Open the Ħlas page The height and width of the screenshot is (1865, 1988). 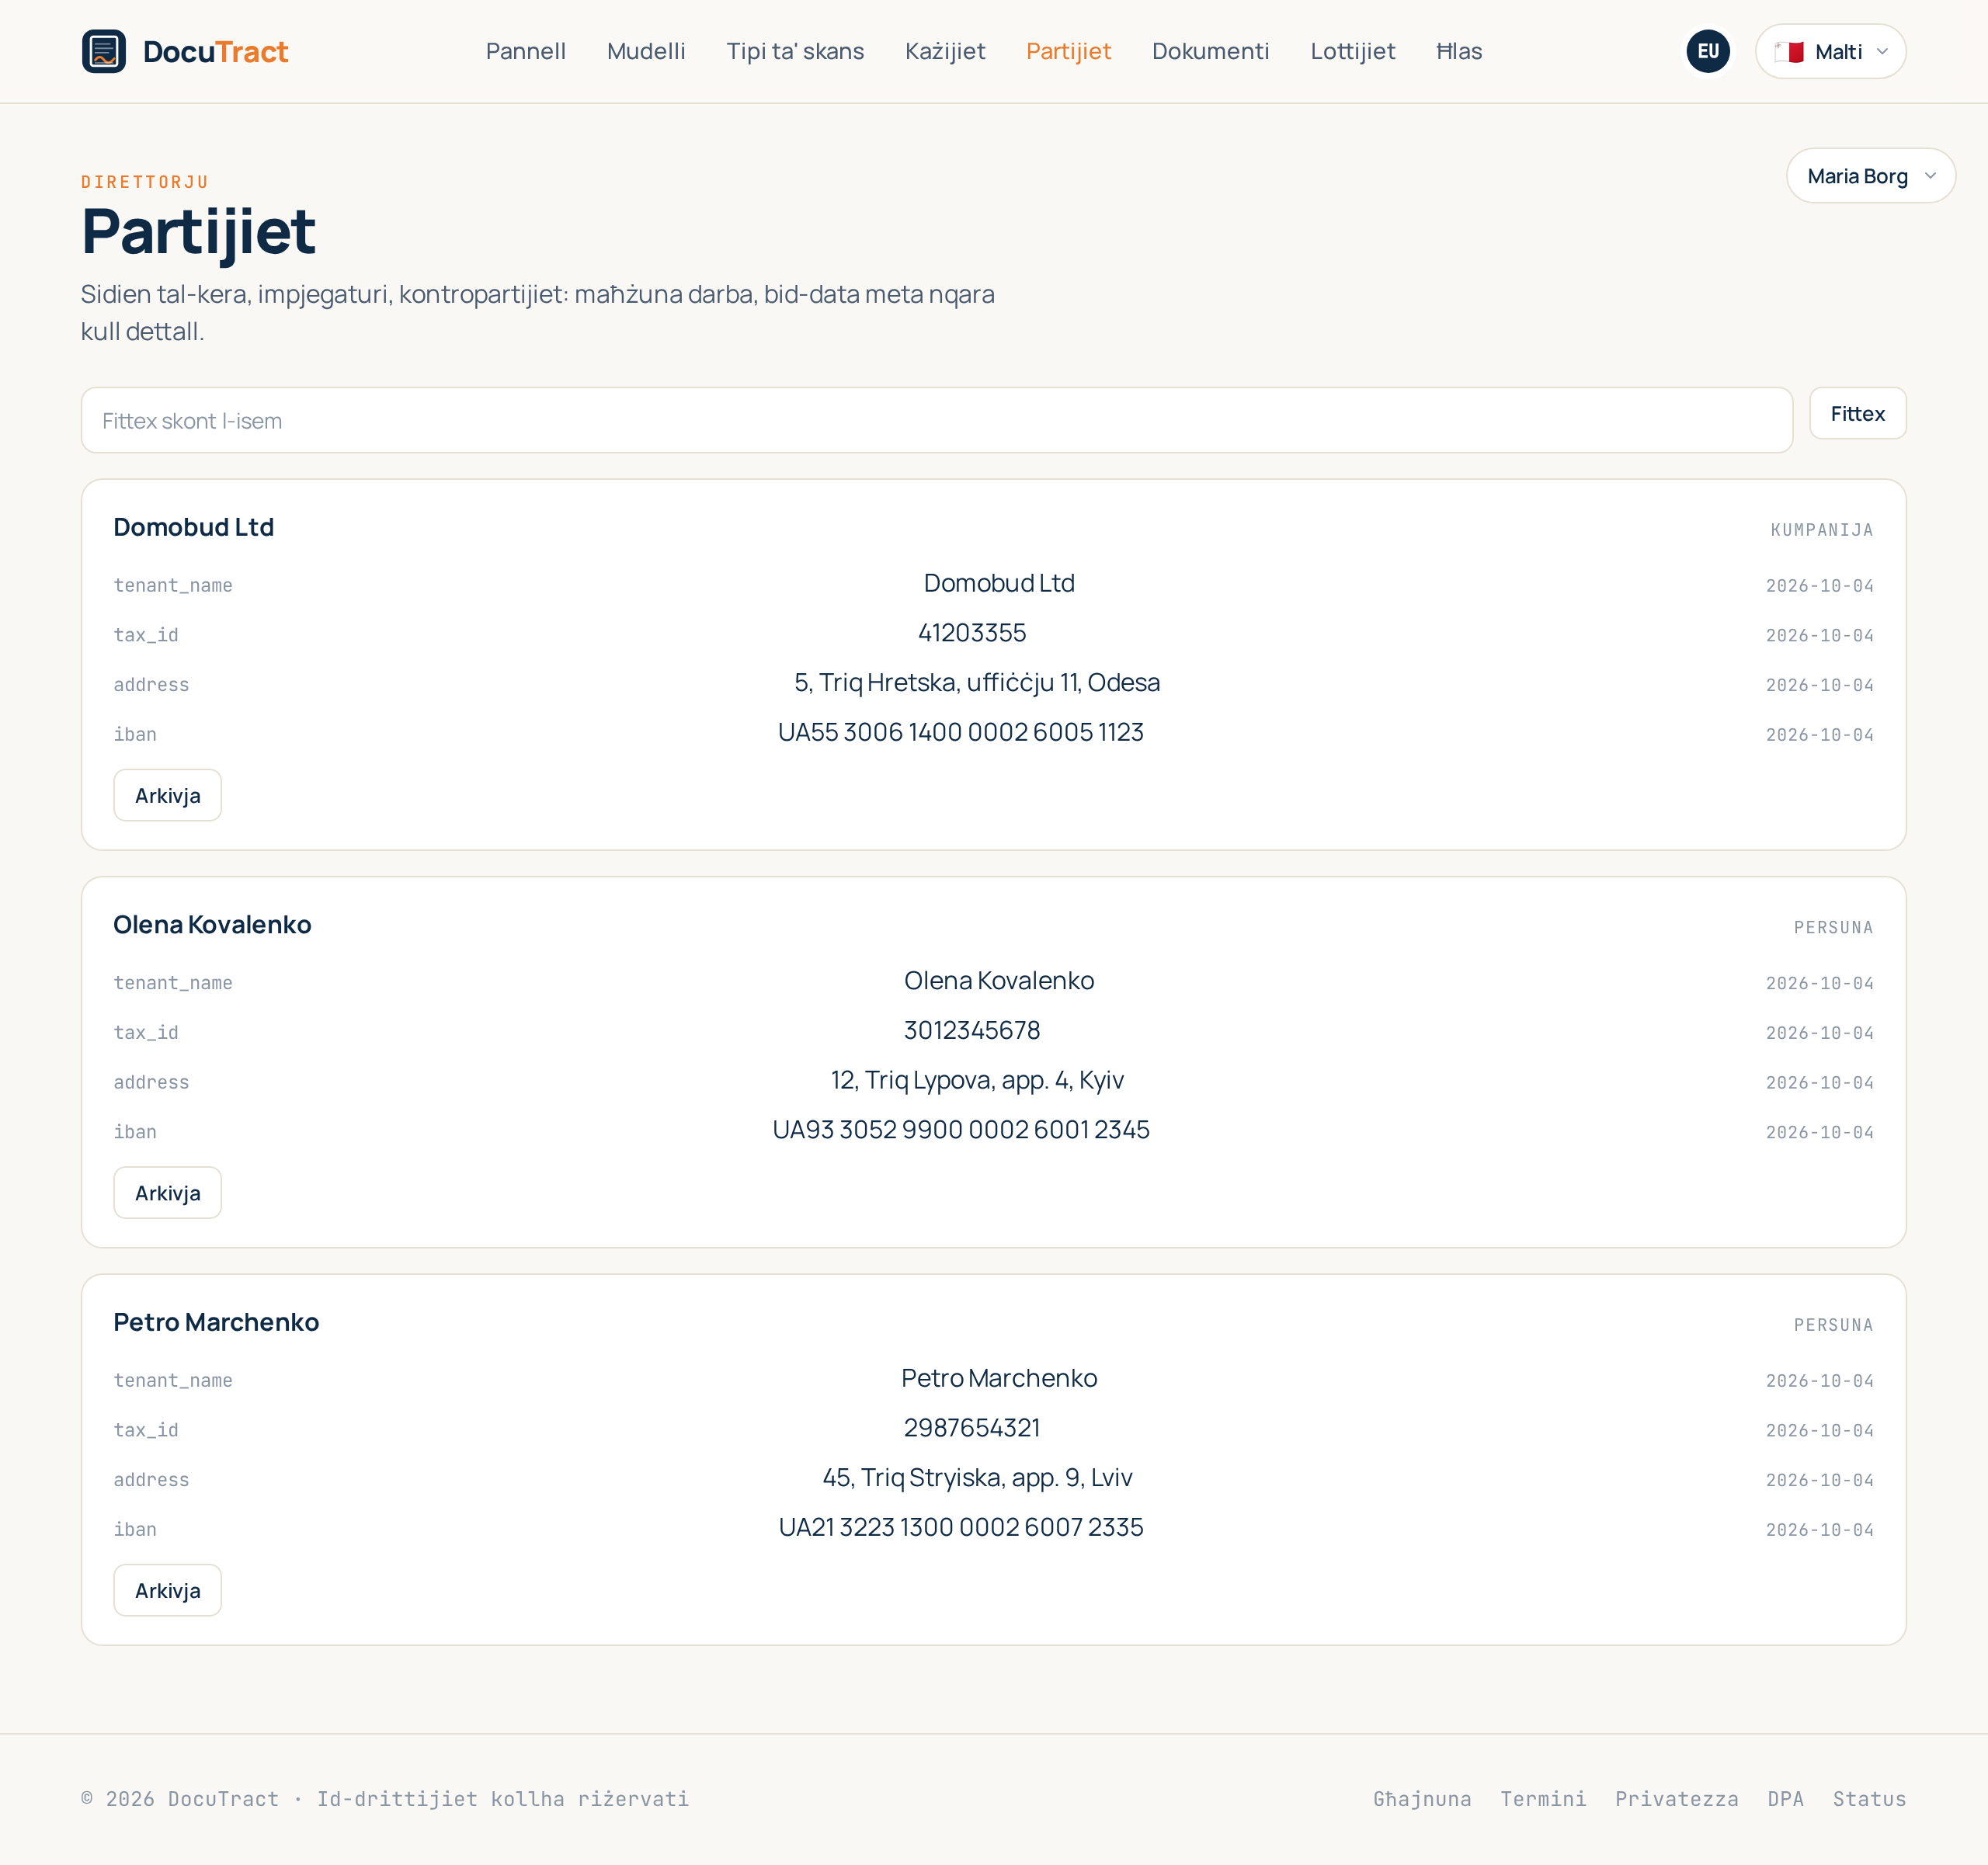[x=1459, y=51]
